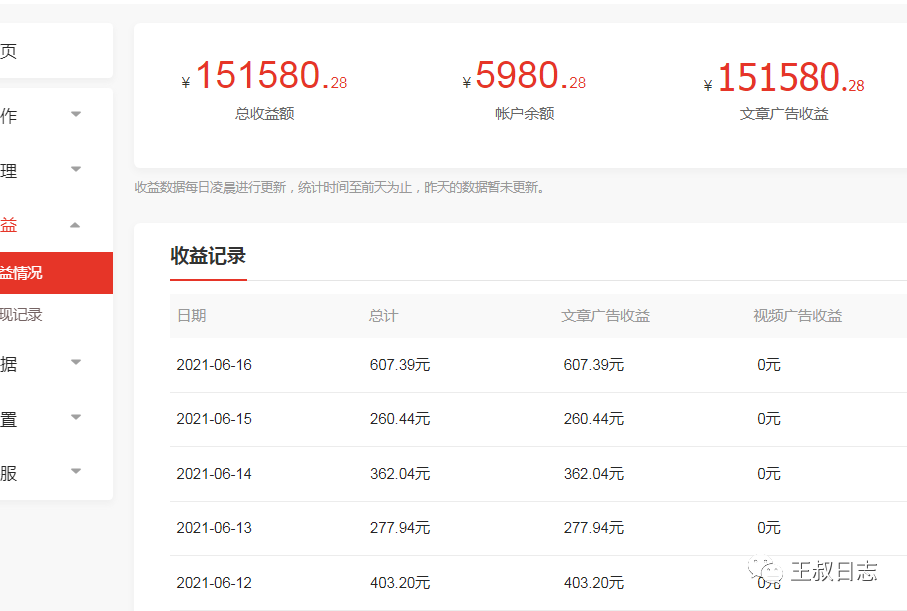Click the 帐户余额 amount 5980.28

524,76
